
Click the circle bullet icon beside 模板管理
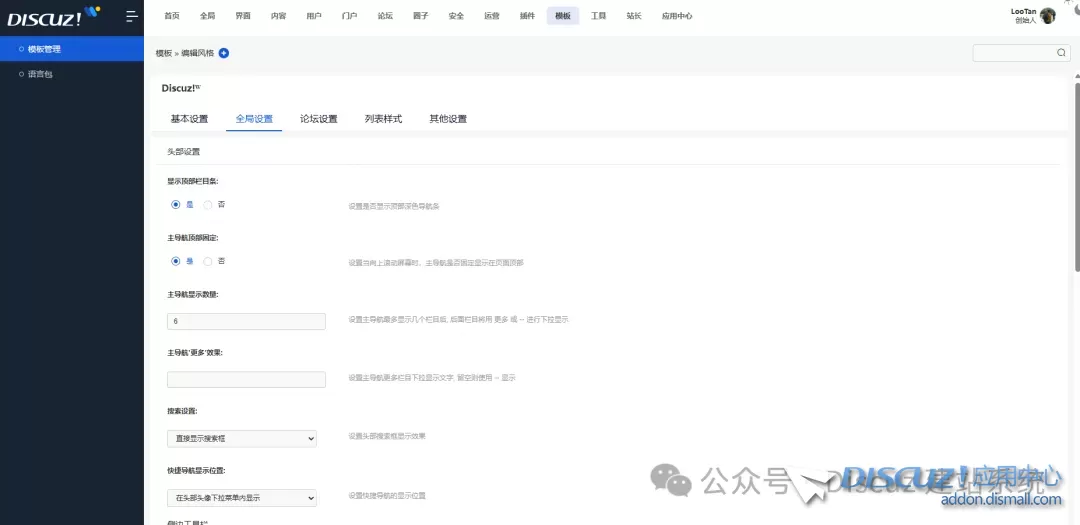tap(22, 49)
